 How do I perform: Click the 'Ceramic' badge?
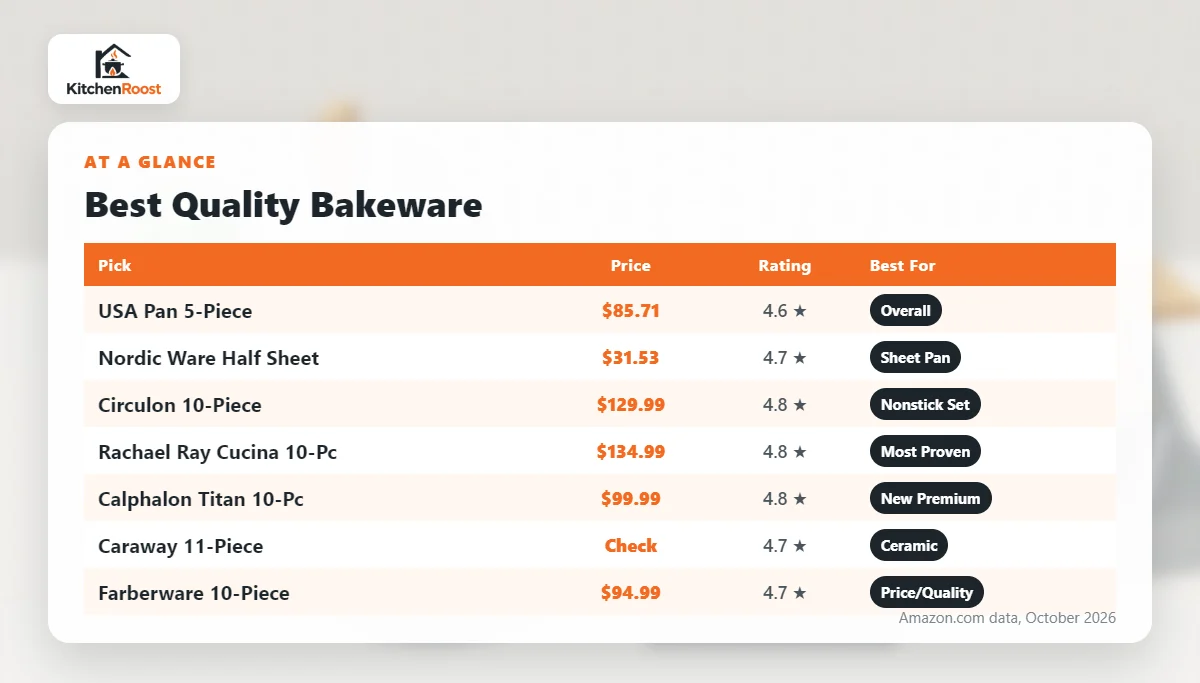click(x=909, y=546)
